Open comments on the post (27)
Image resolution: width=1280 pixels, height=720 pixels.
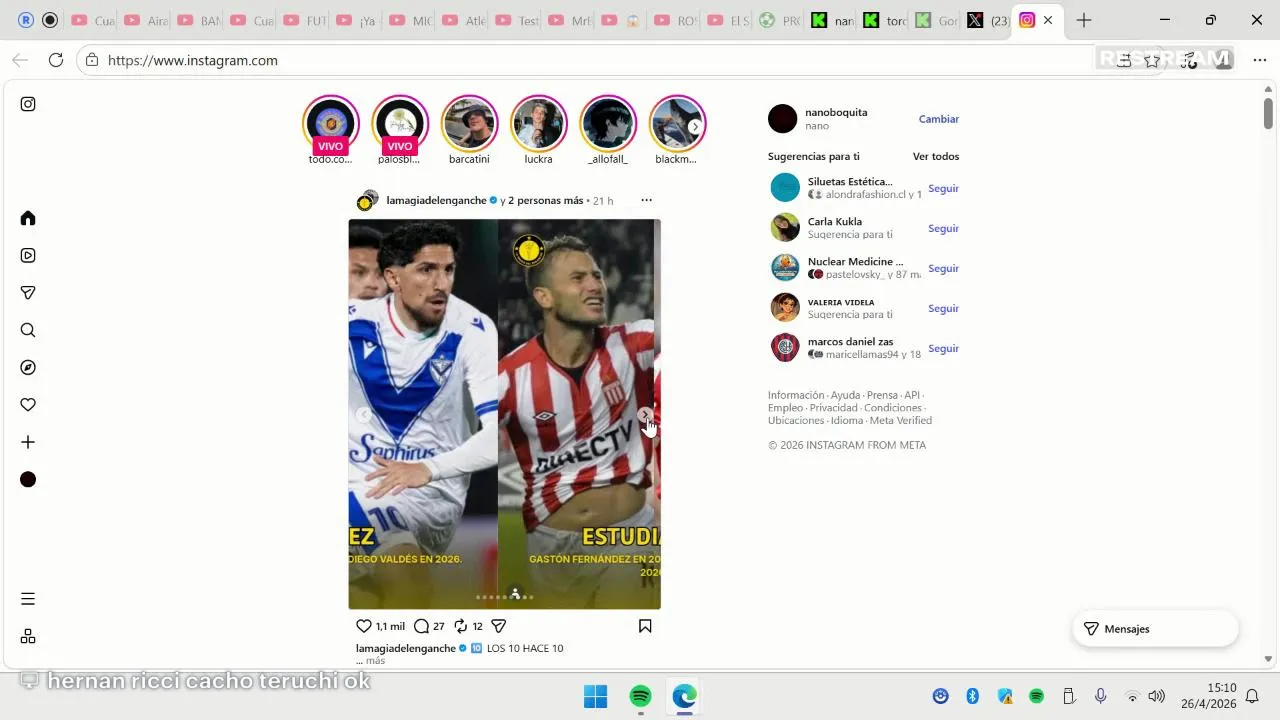[x=421, y=626]
